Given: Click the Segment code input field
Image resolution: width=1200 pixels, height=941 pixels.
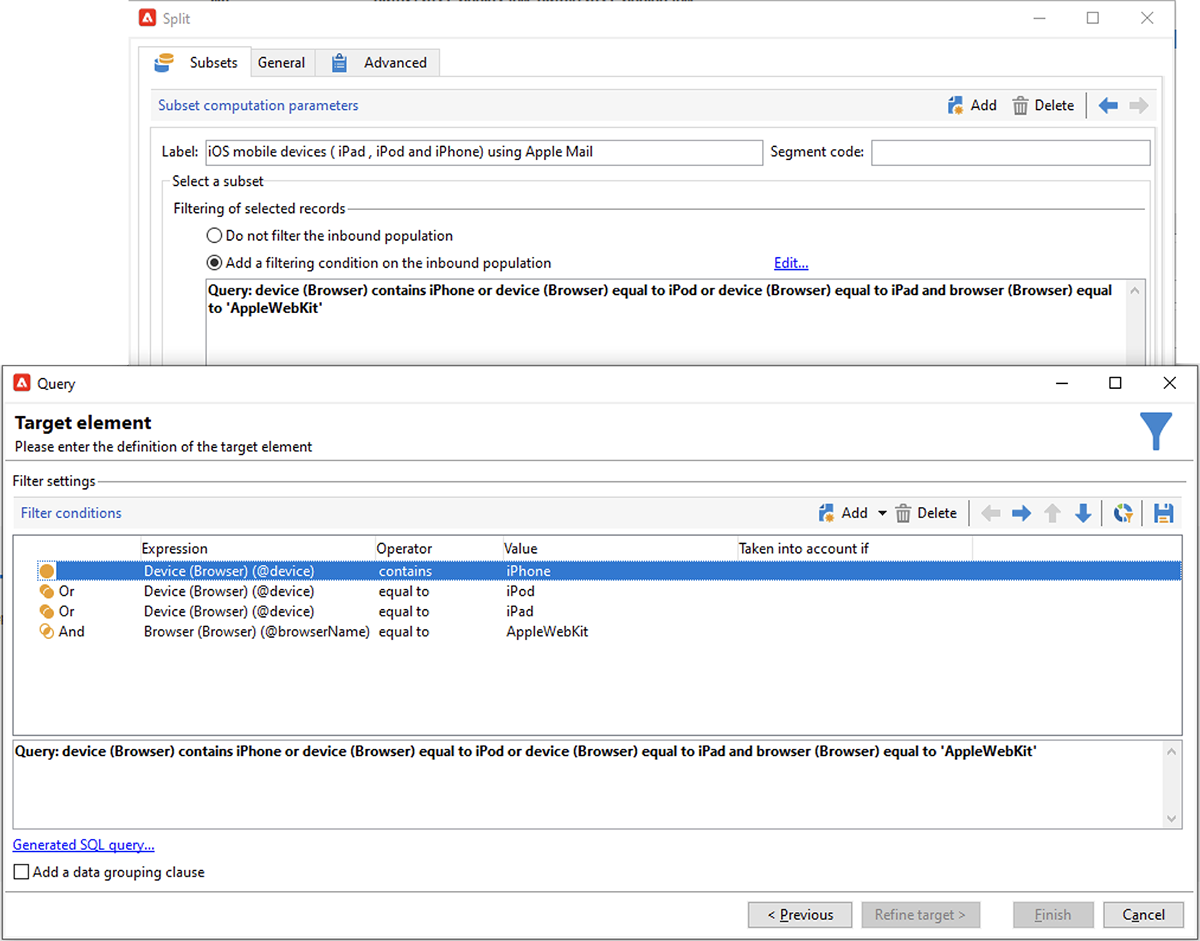Looking at the screenshot, I should point(1010,152).
